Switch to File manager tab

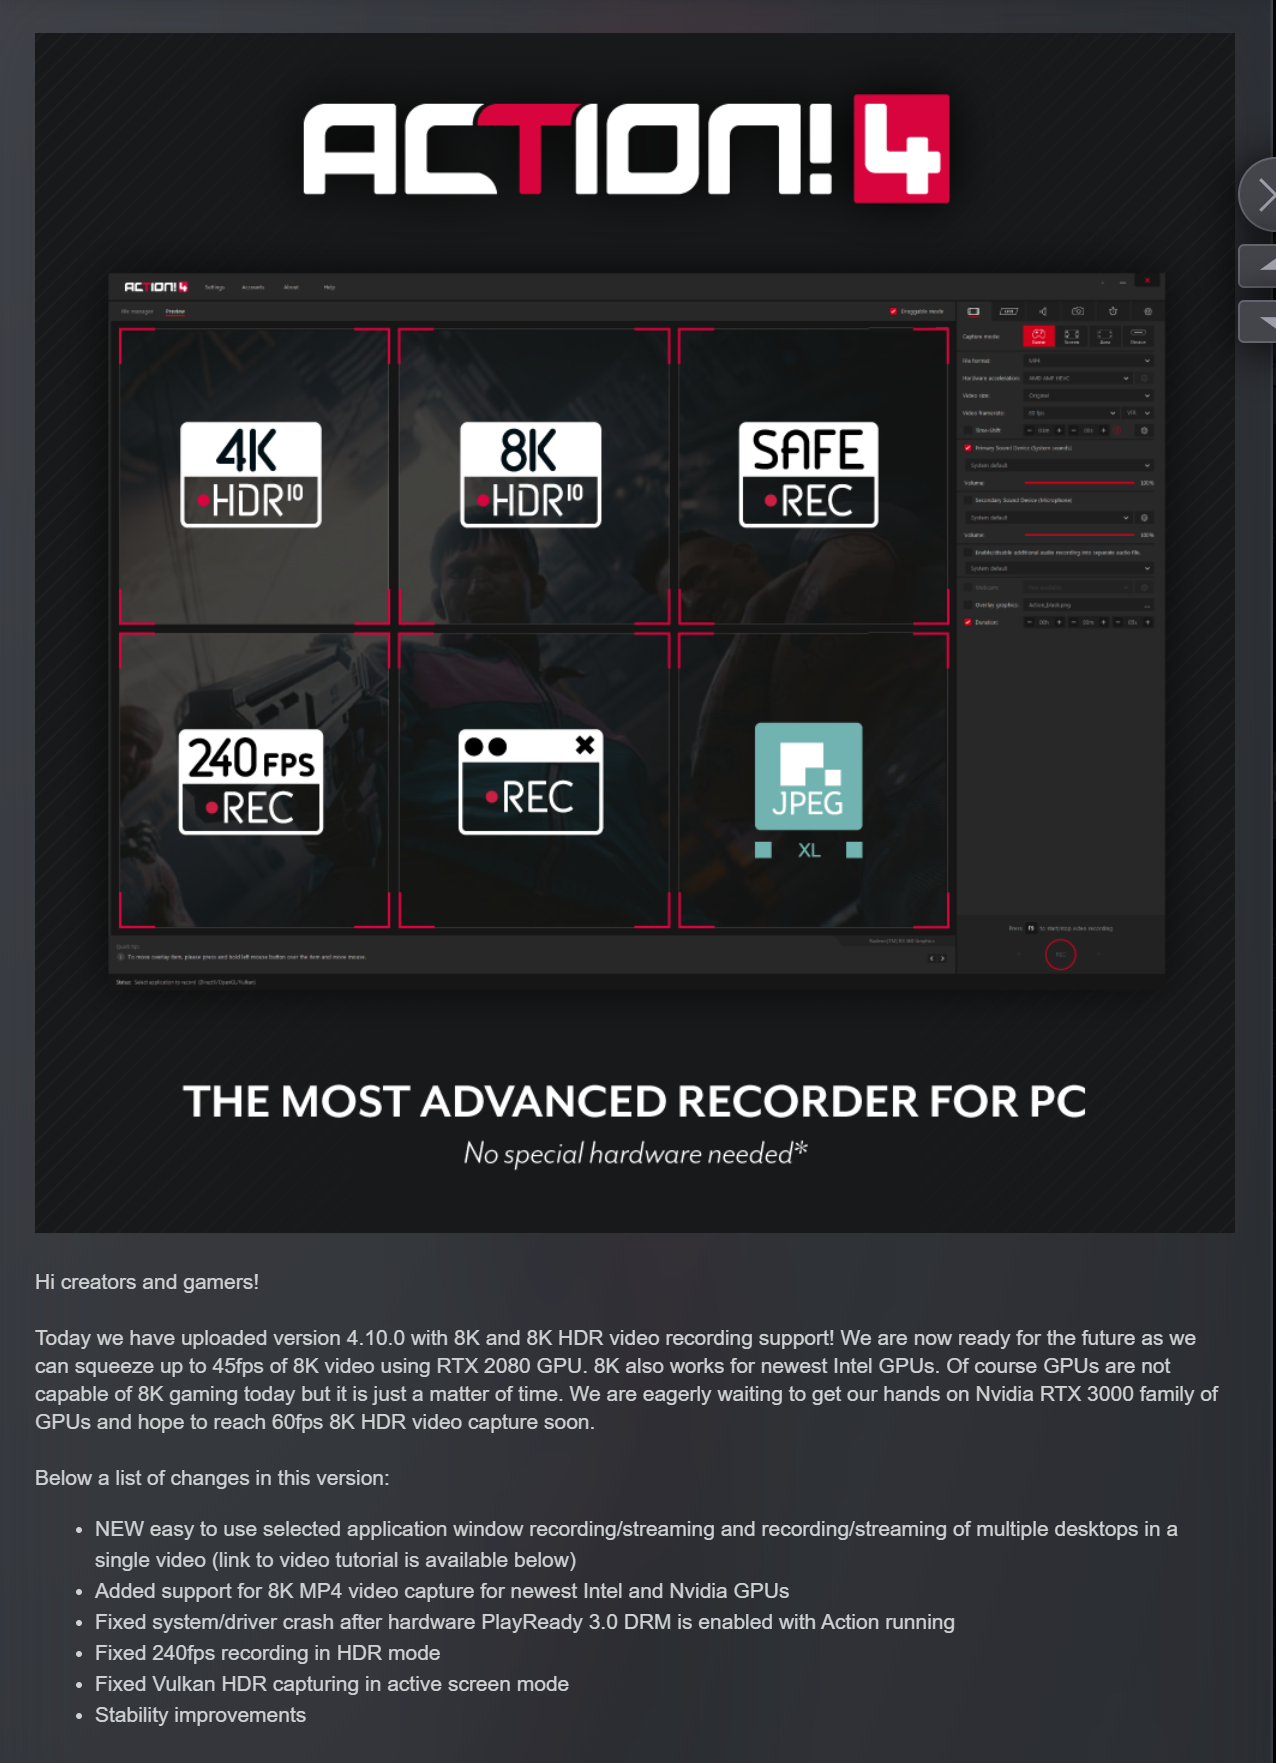click(x=137, y=311)
